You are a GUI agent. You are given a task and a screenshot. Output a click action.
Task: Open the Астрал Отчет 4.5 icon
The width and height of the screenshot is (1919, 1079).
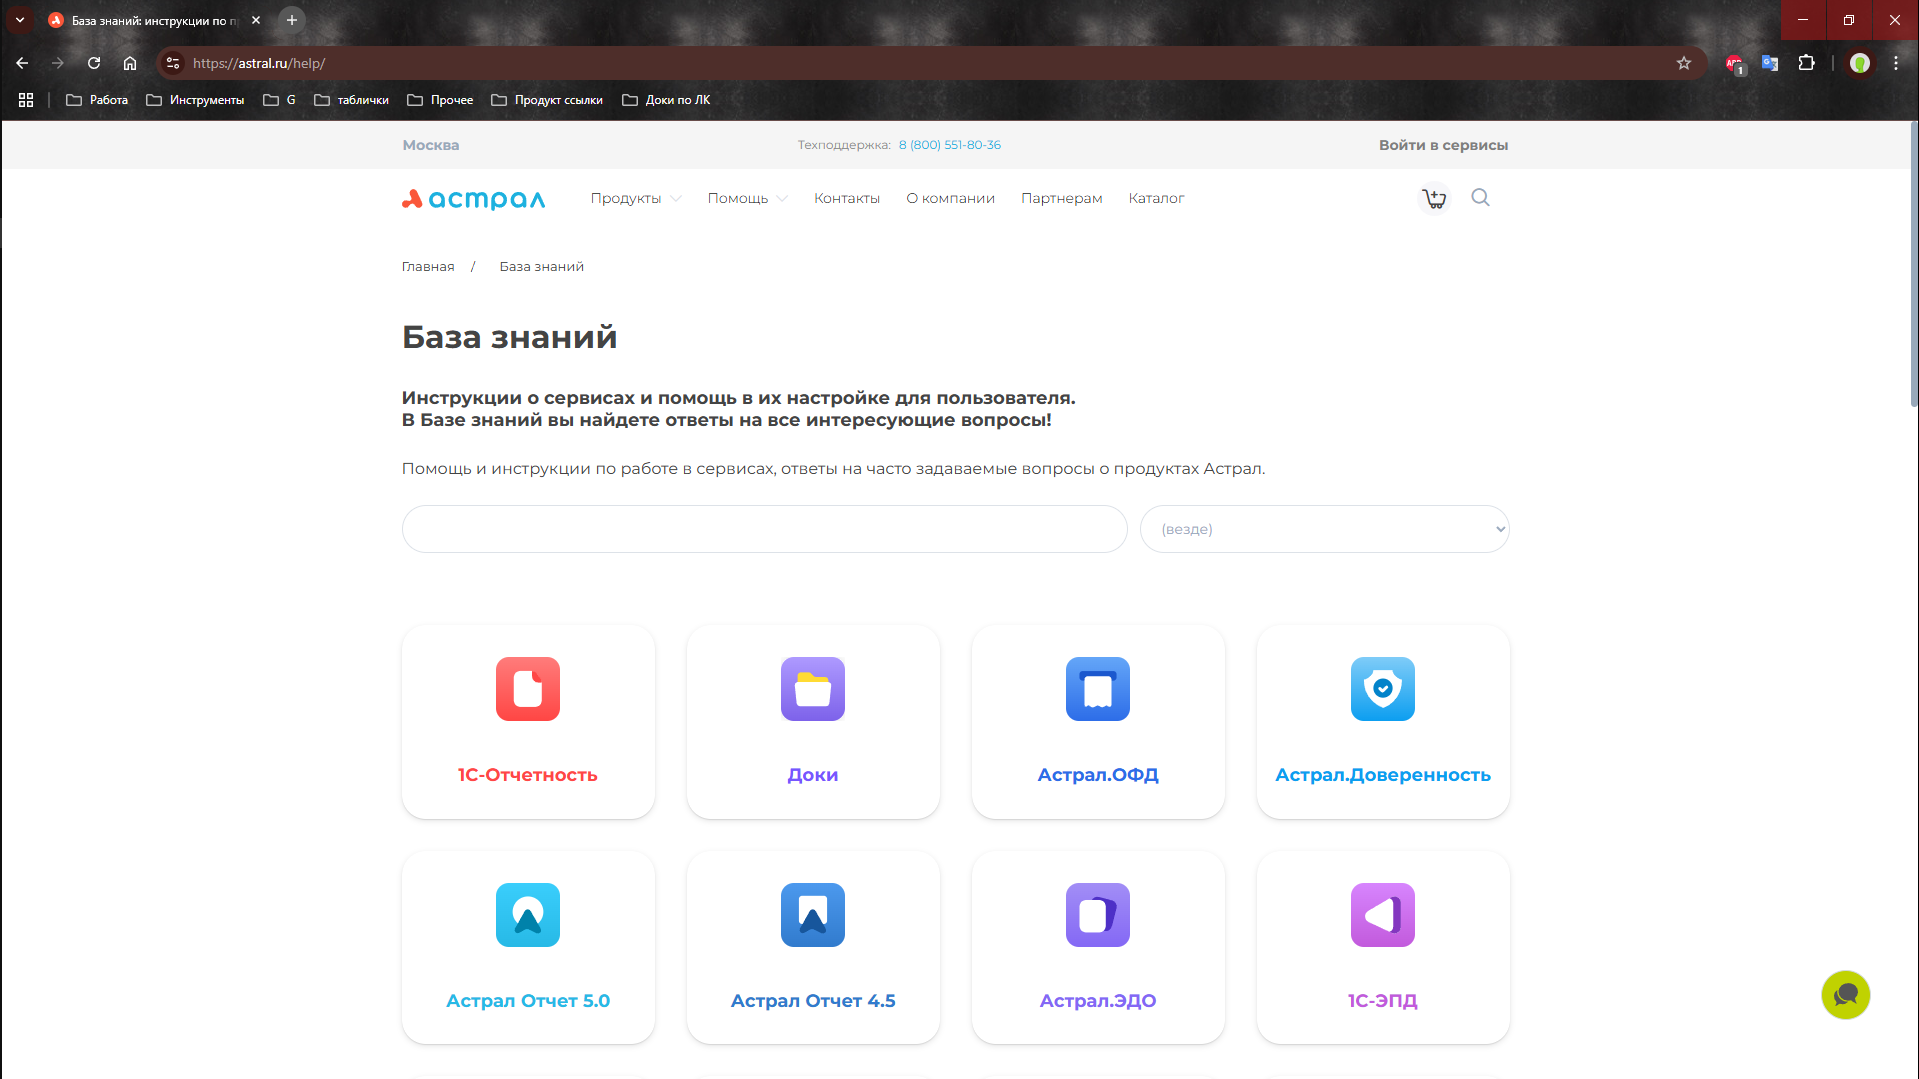tap(813, 915)
